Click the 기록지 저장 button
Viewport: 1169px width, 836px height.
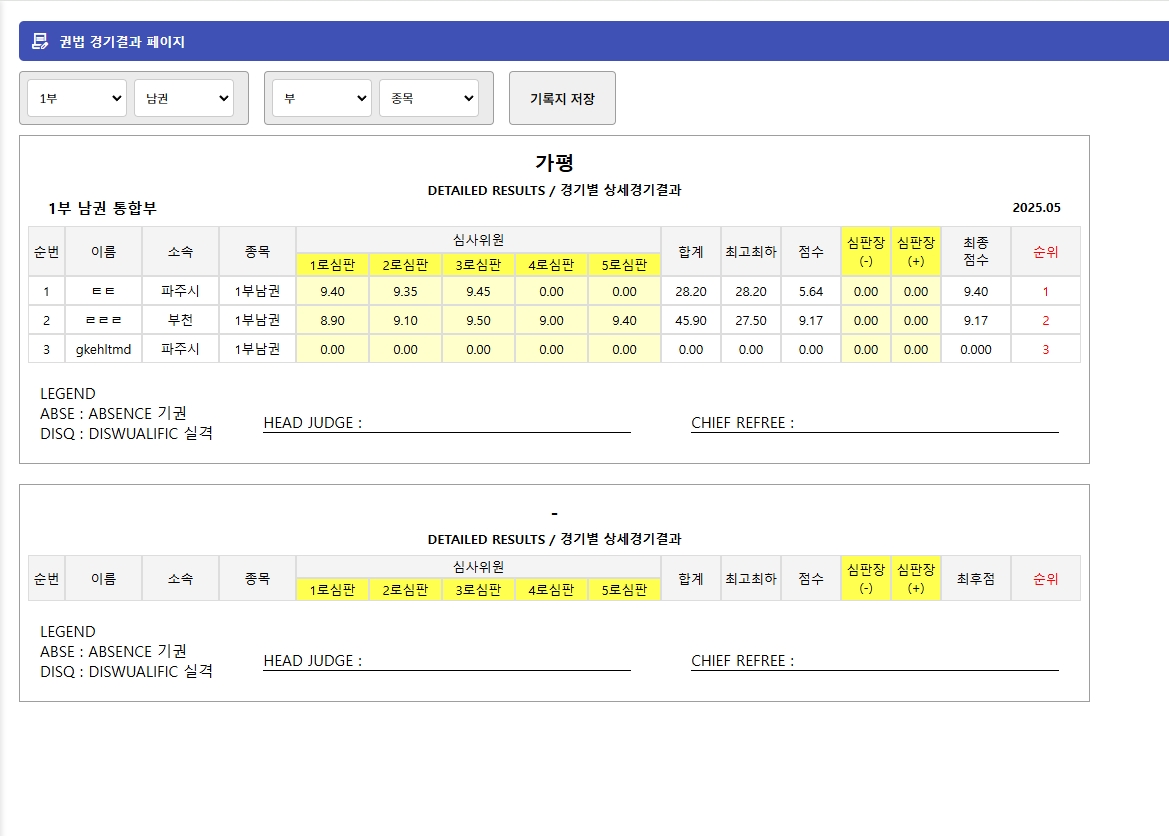(x=562, y=97)
